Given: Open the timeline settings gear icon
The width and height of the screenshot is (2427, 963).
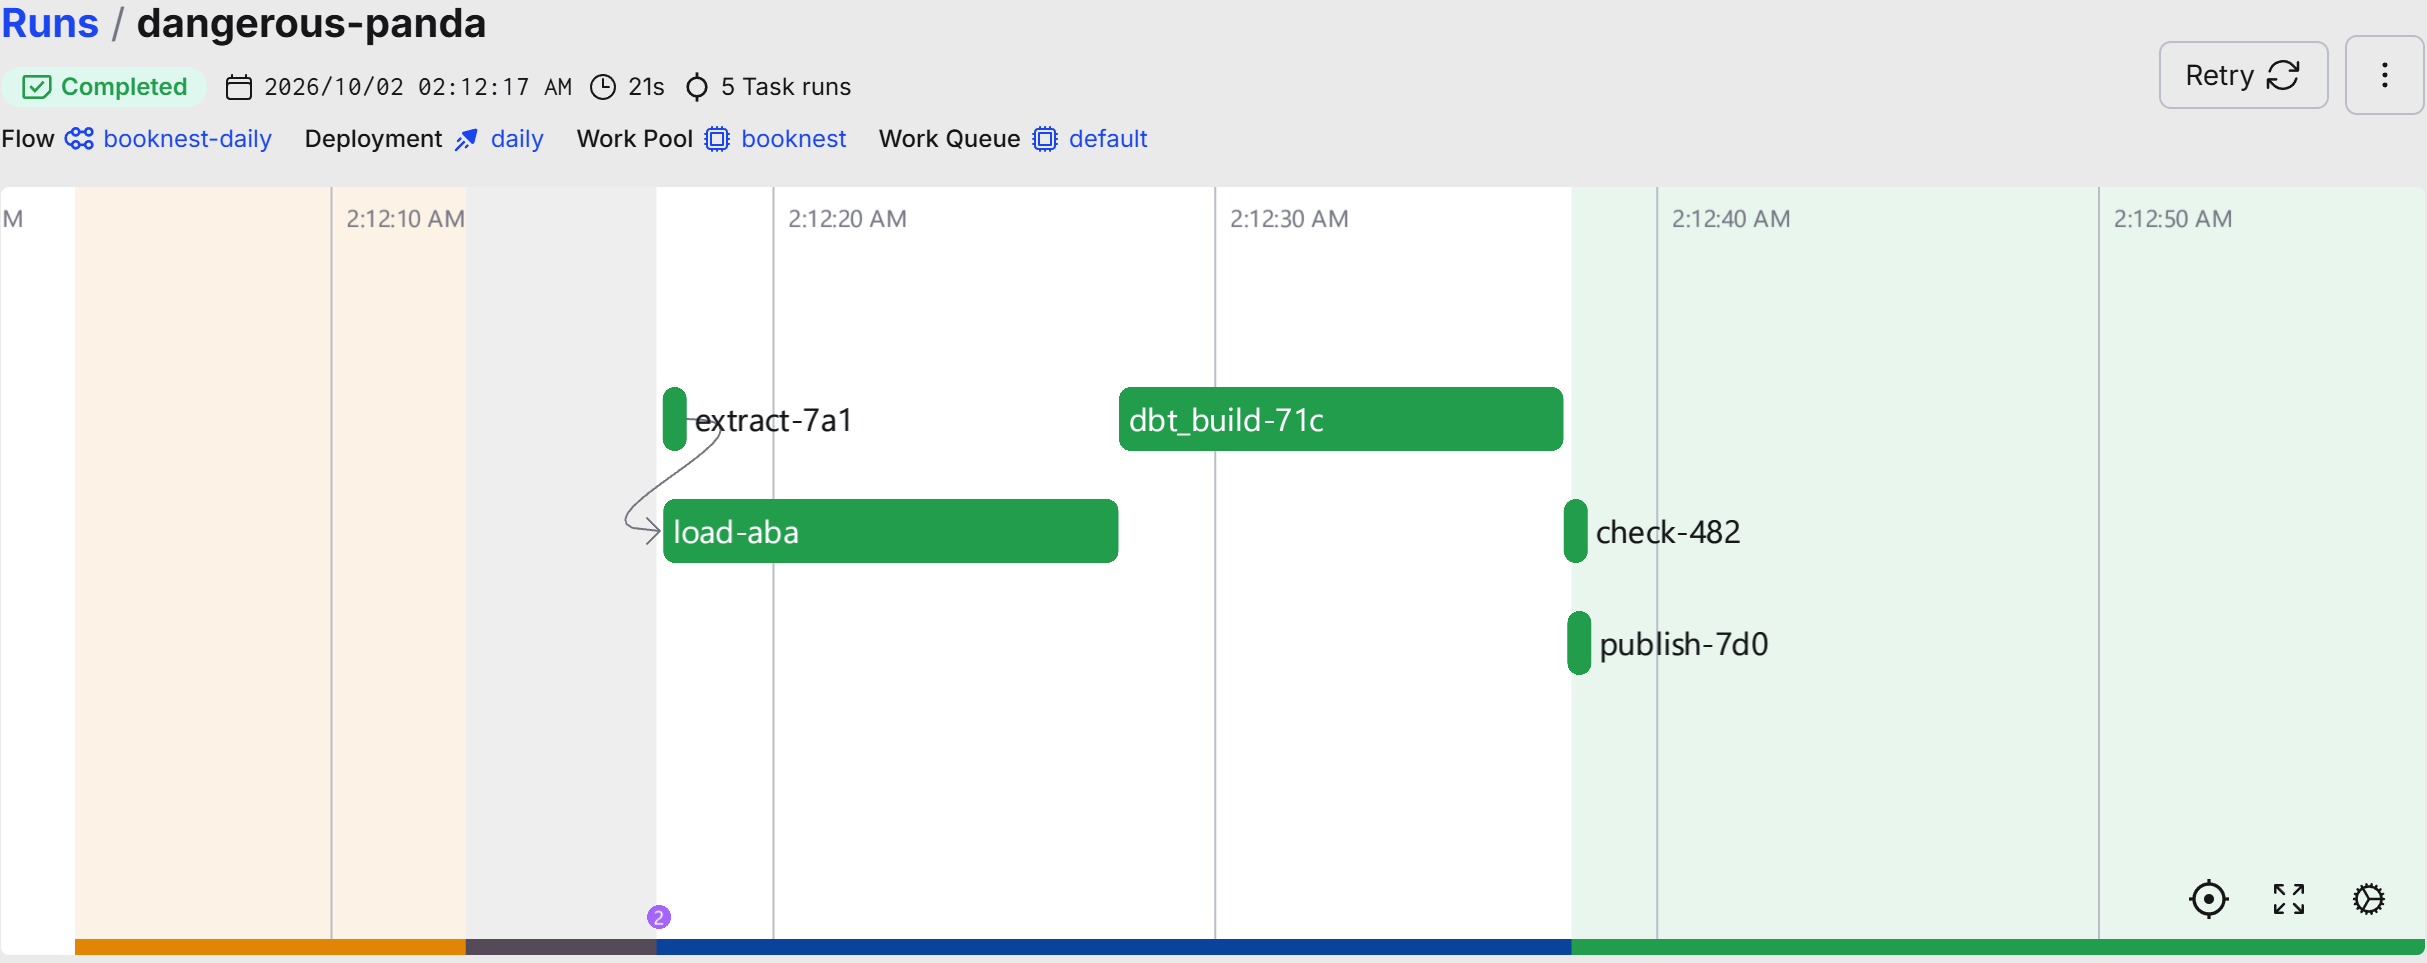Looking at the screenshot, I should (x=2368, y=899).
